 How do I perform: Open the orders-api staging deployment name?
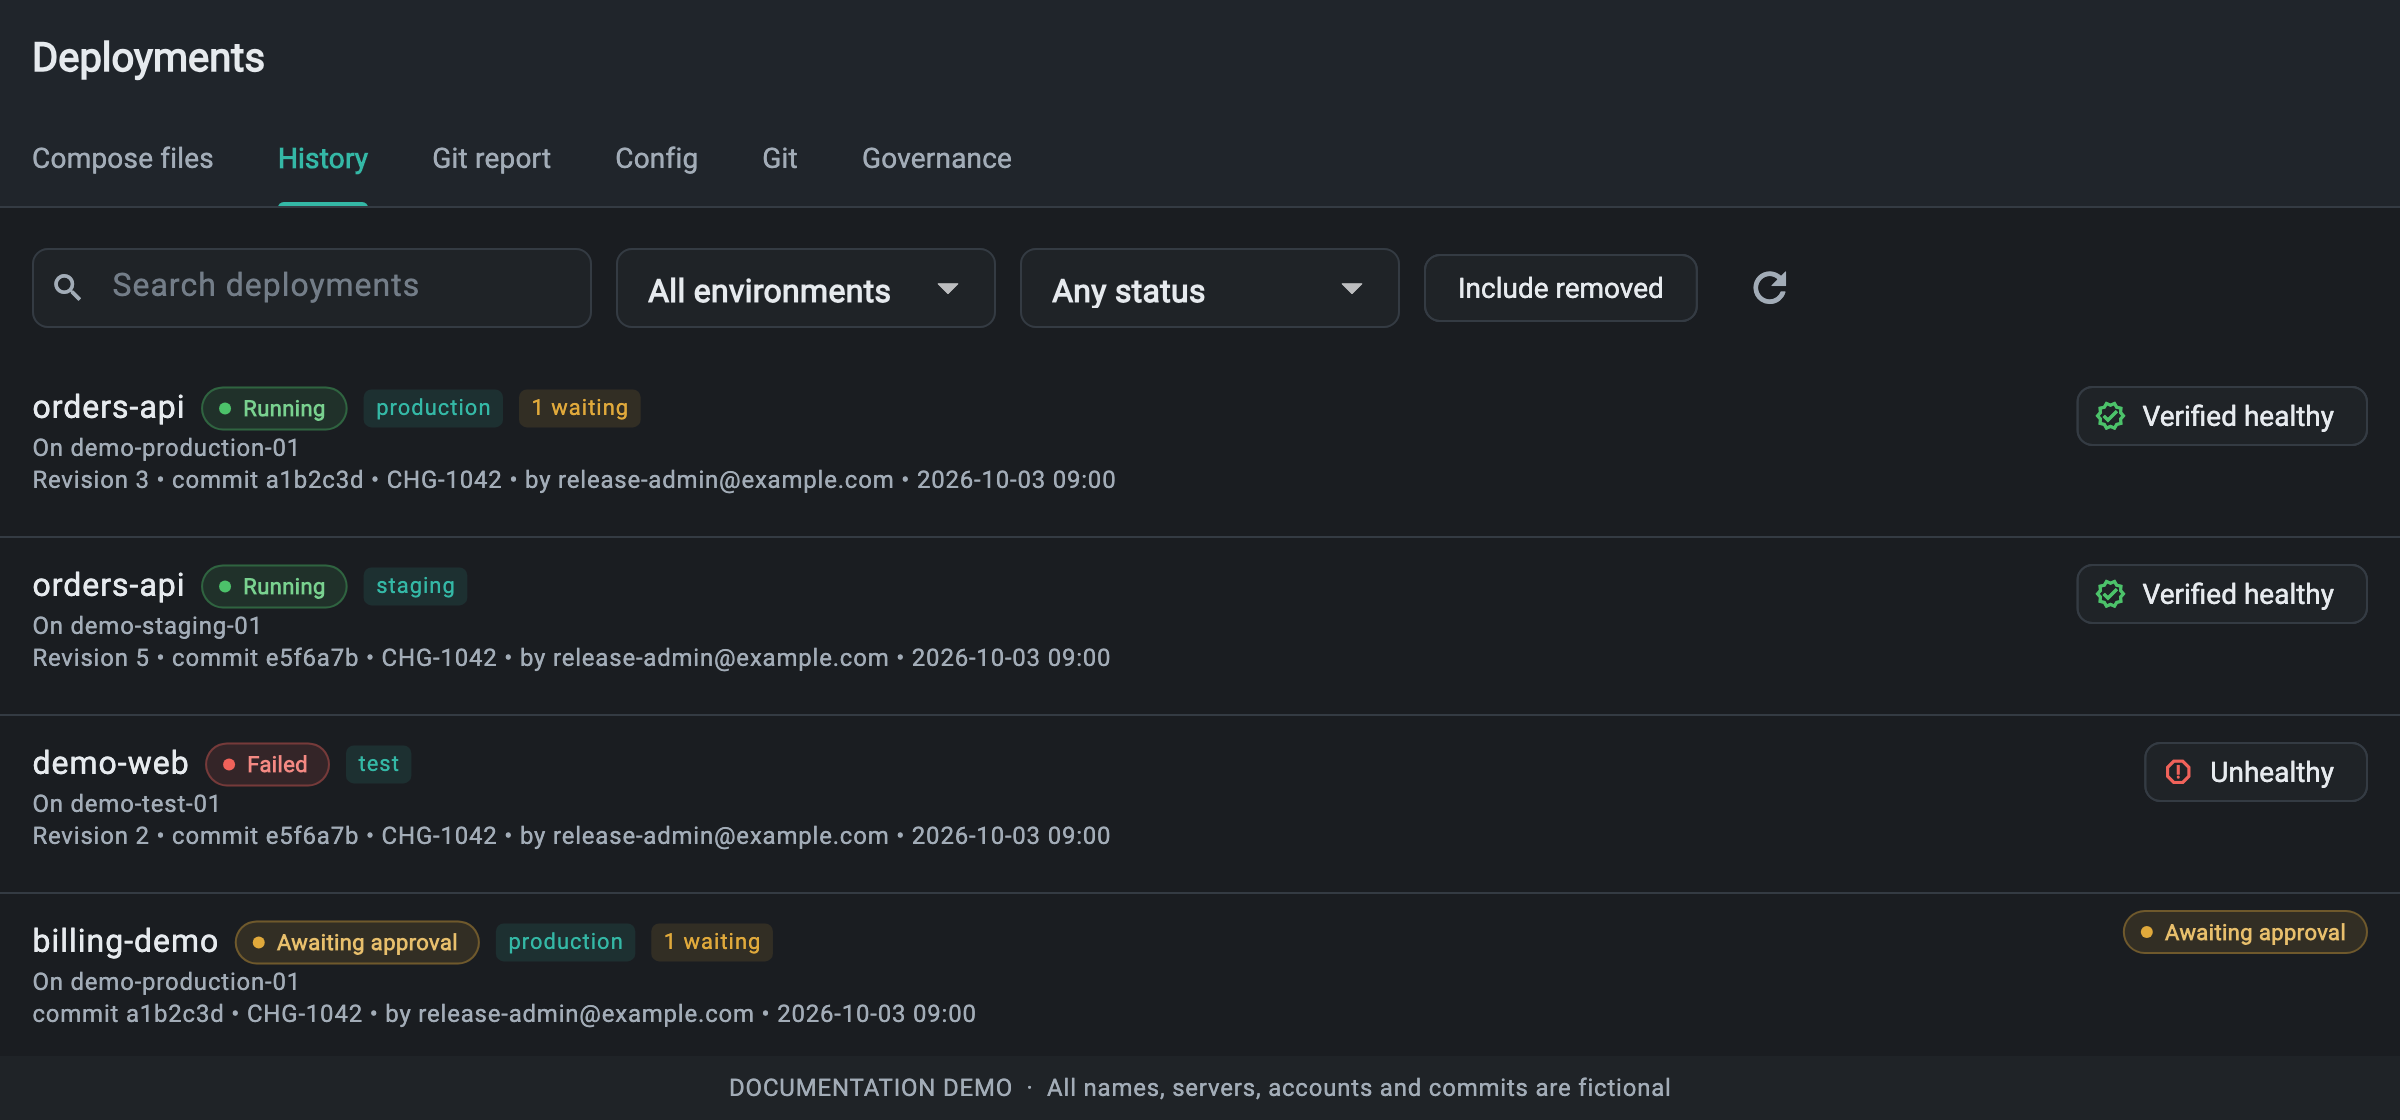[108, 585]
